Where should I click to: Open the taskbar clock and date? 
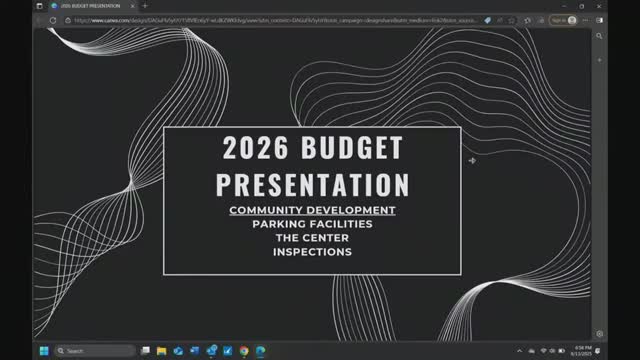click(x=581, y=351)
